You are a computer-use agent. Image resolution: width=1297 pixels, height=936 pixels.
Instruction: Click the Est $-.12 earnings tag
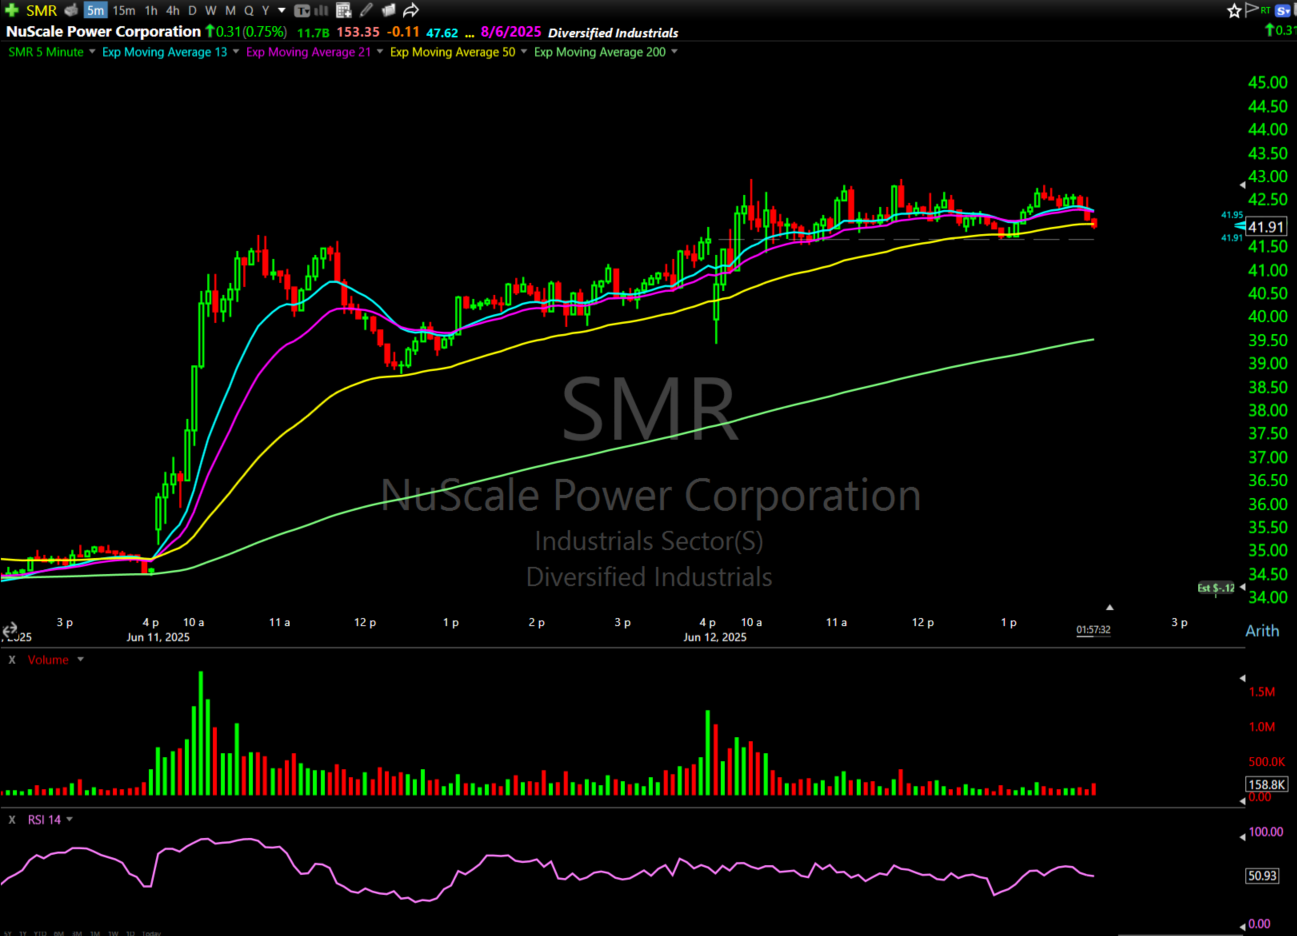pyautogui.click(x=1216, y=588)
